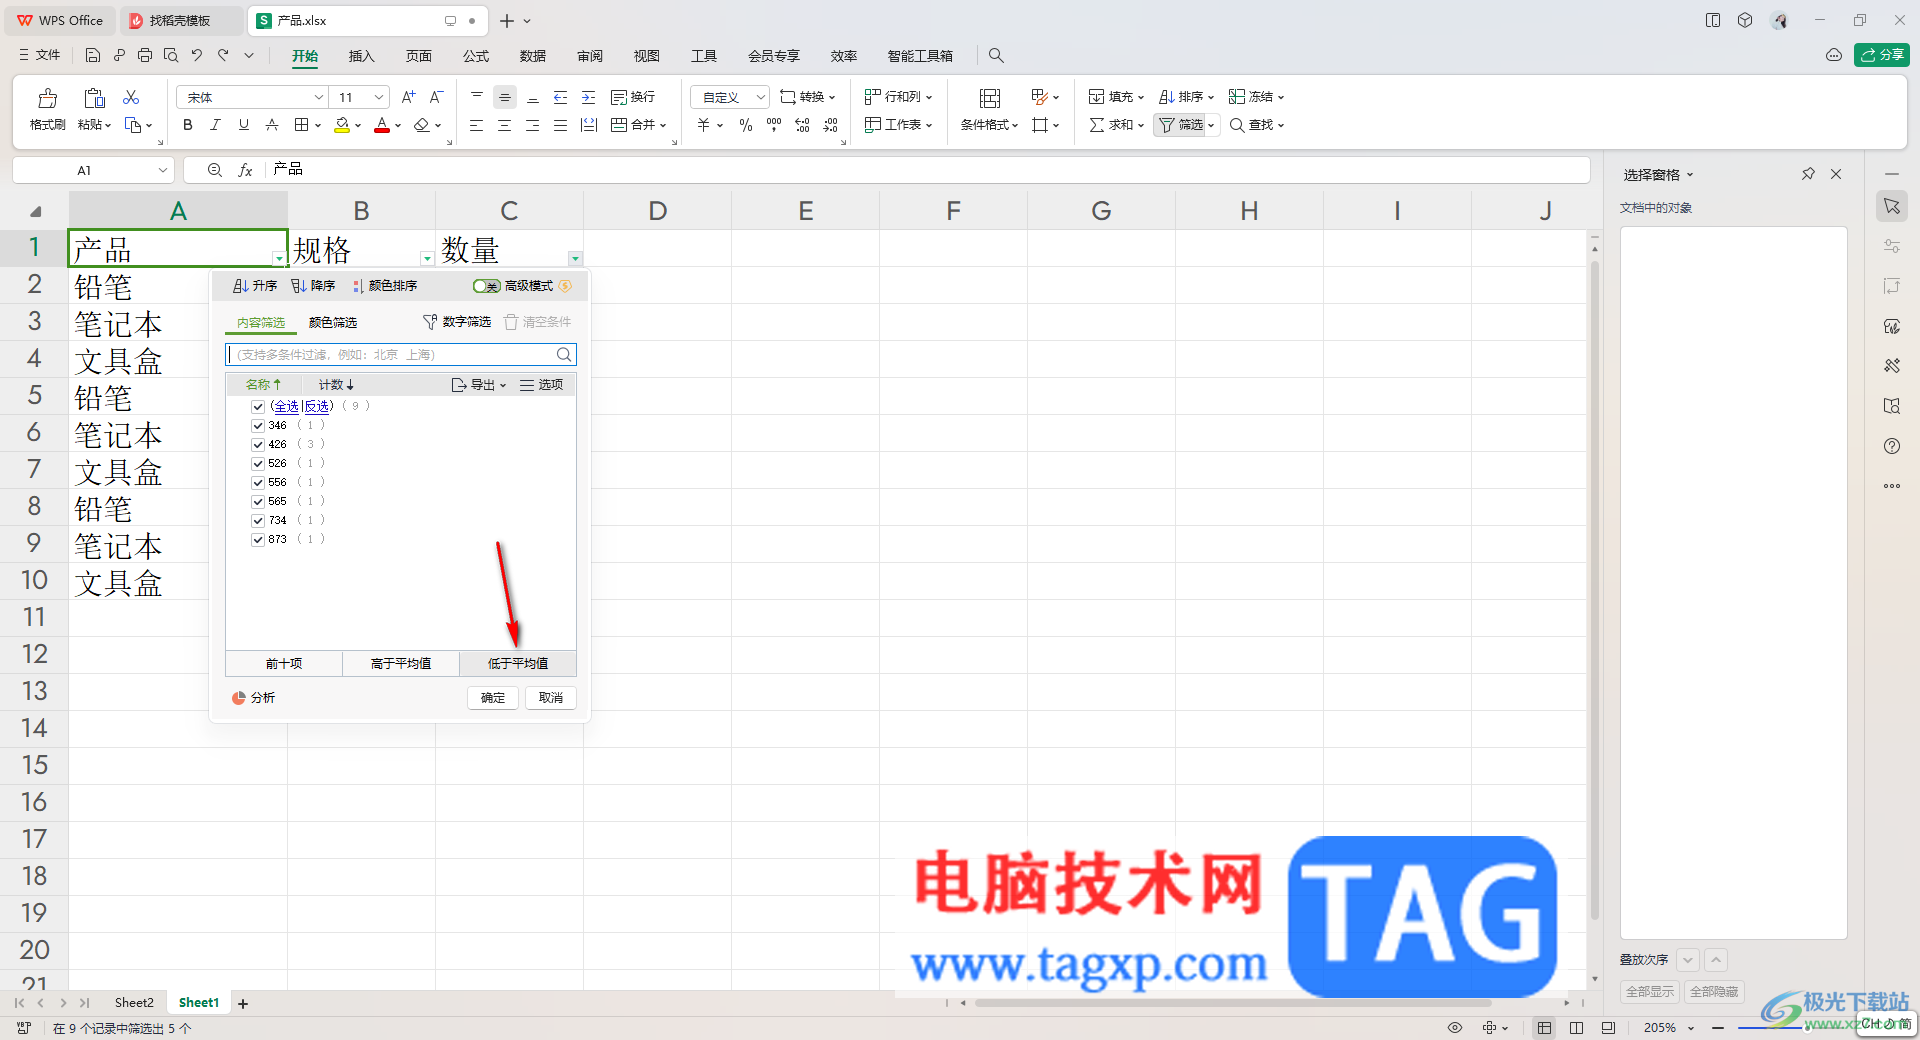Click the analysis (分析) pie chart icon

point(239,698)
